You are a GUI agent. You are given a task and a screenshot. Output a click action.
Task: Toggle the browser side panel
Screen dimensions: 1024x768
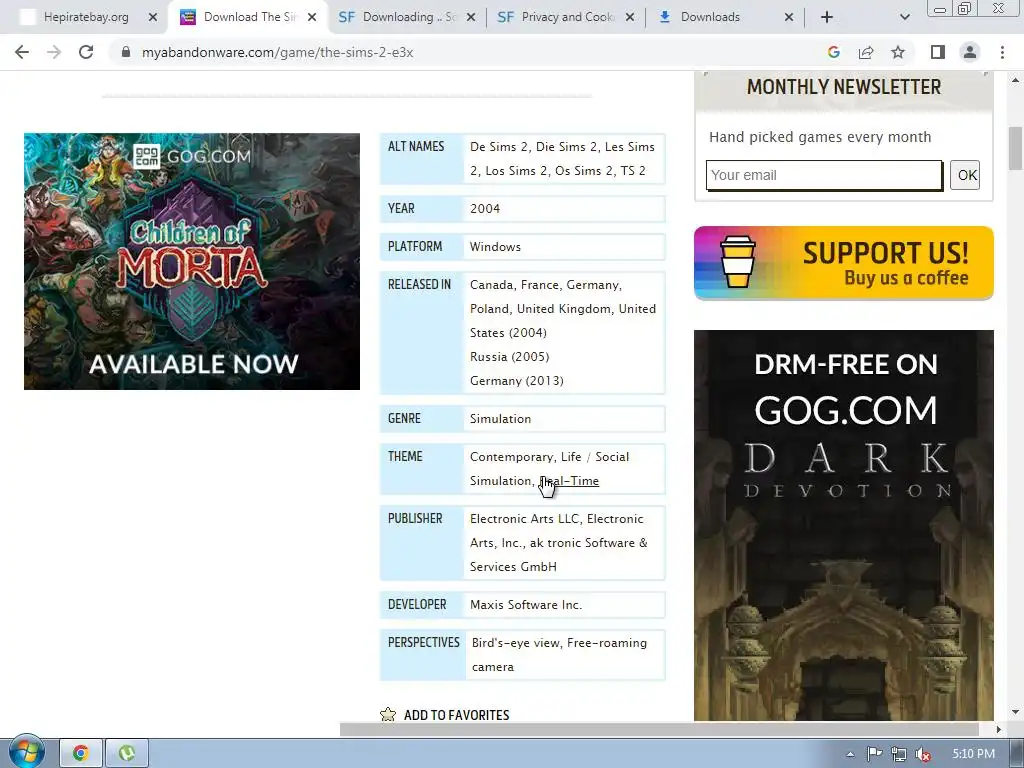coord(938,52)
